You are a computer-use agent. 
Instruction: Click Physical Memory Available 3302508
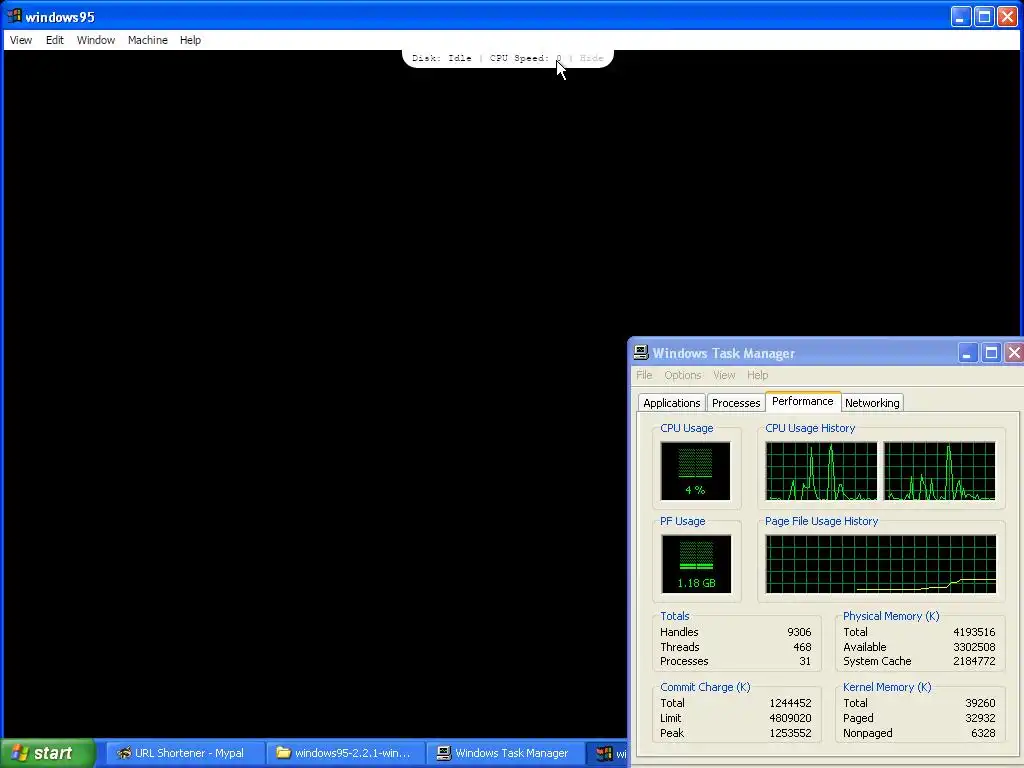[x=974, y=647]
